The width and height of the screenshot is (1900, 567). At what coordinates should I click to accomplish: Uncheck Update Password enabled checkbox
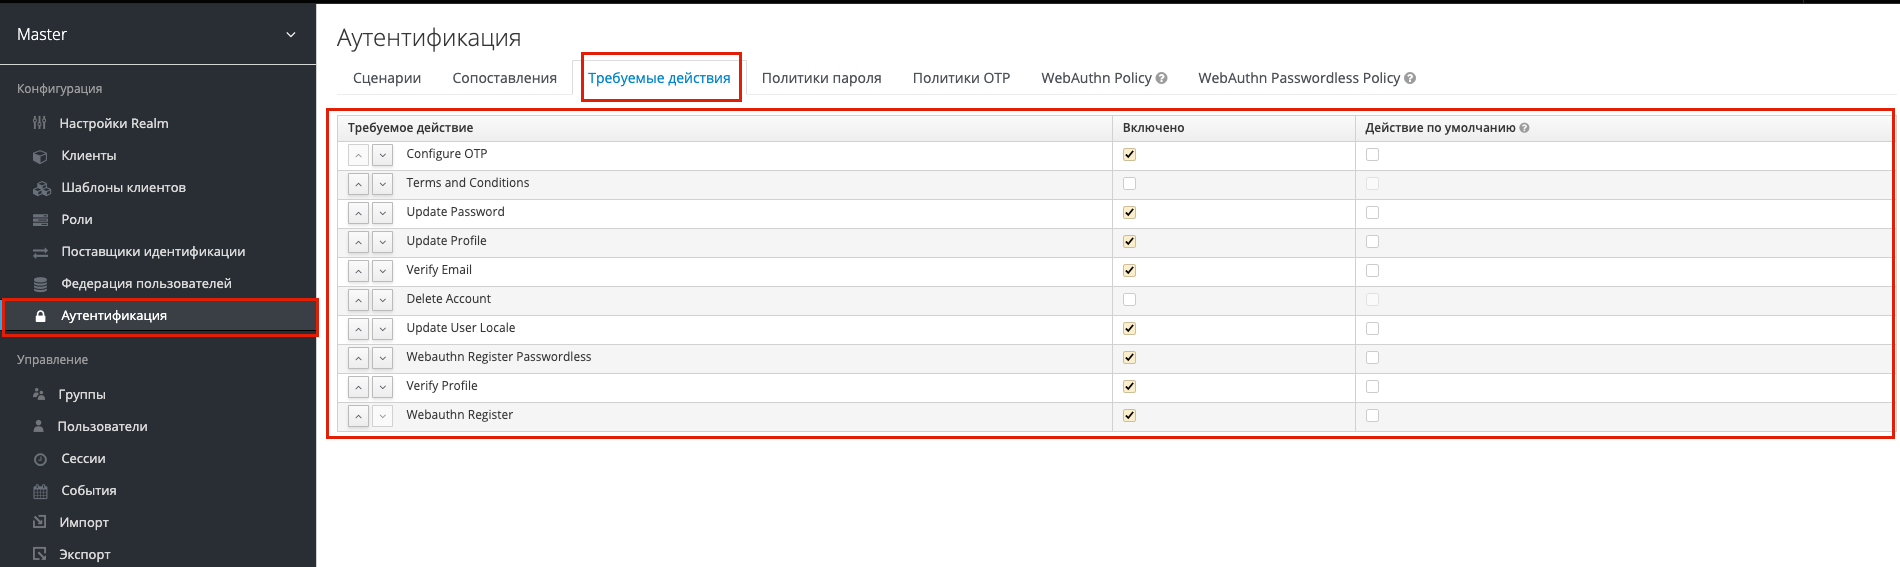point(1129,212)
